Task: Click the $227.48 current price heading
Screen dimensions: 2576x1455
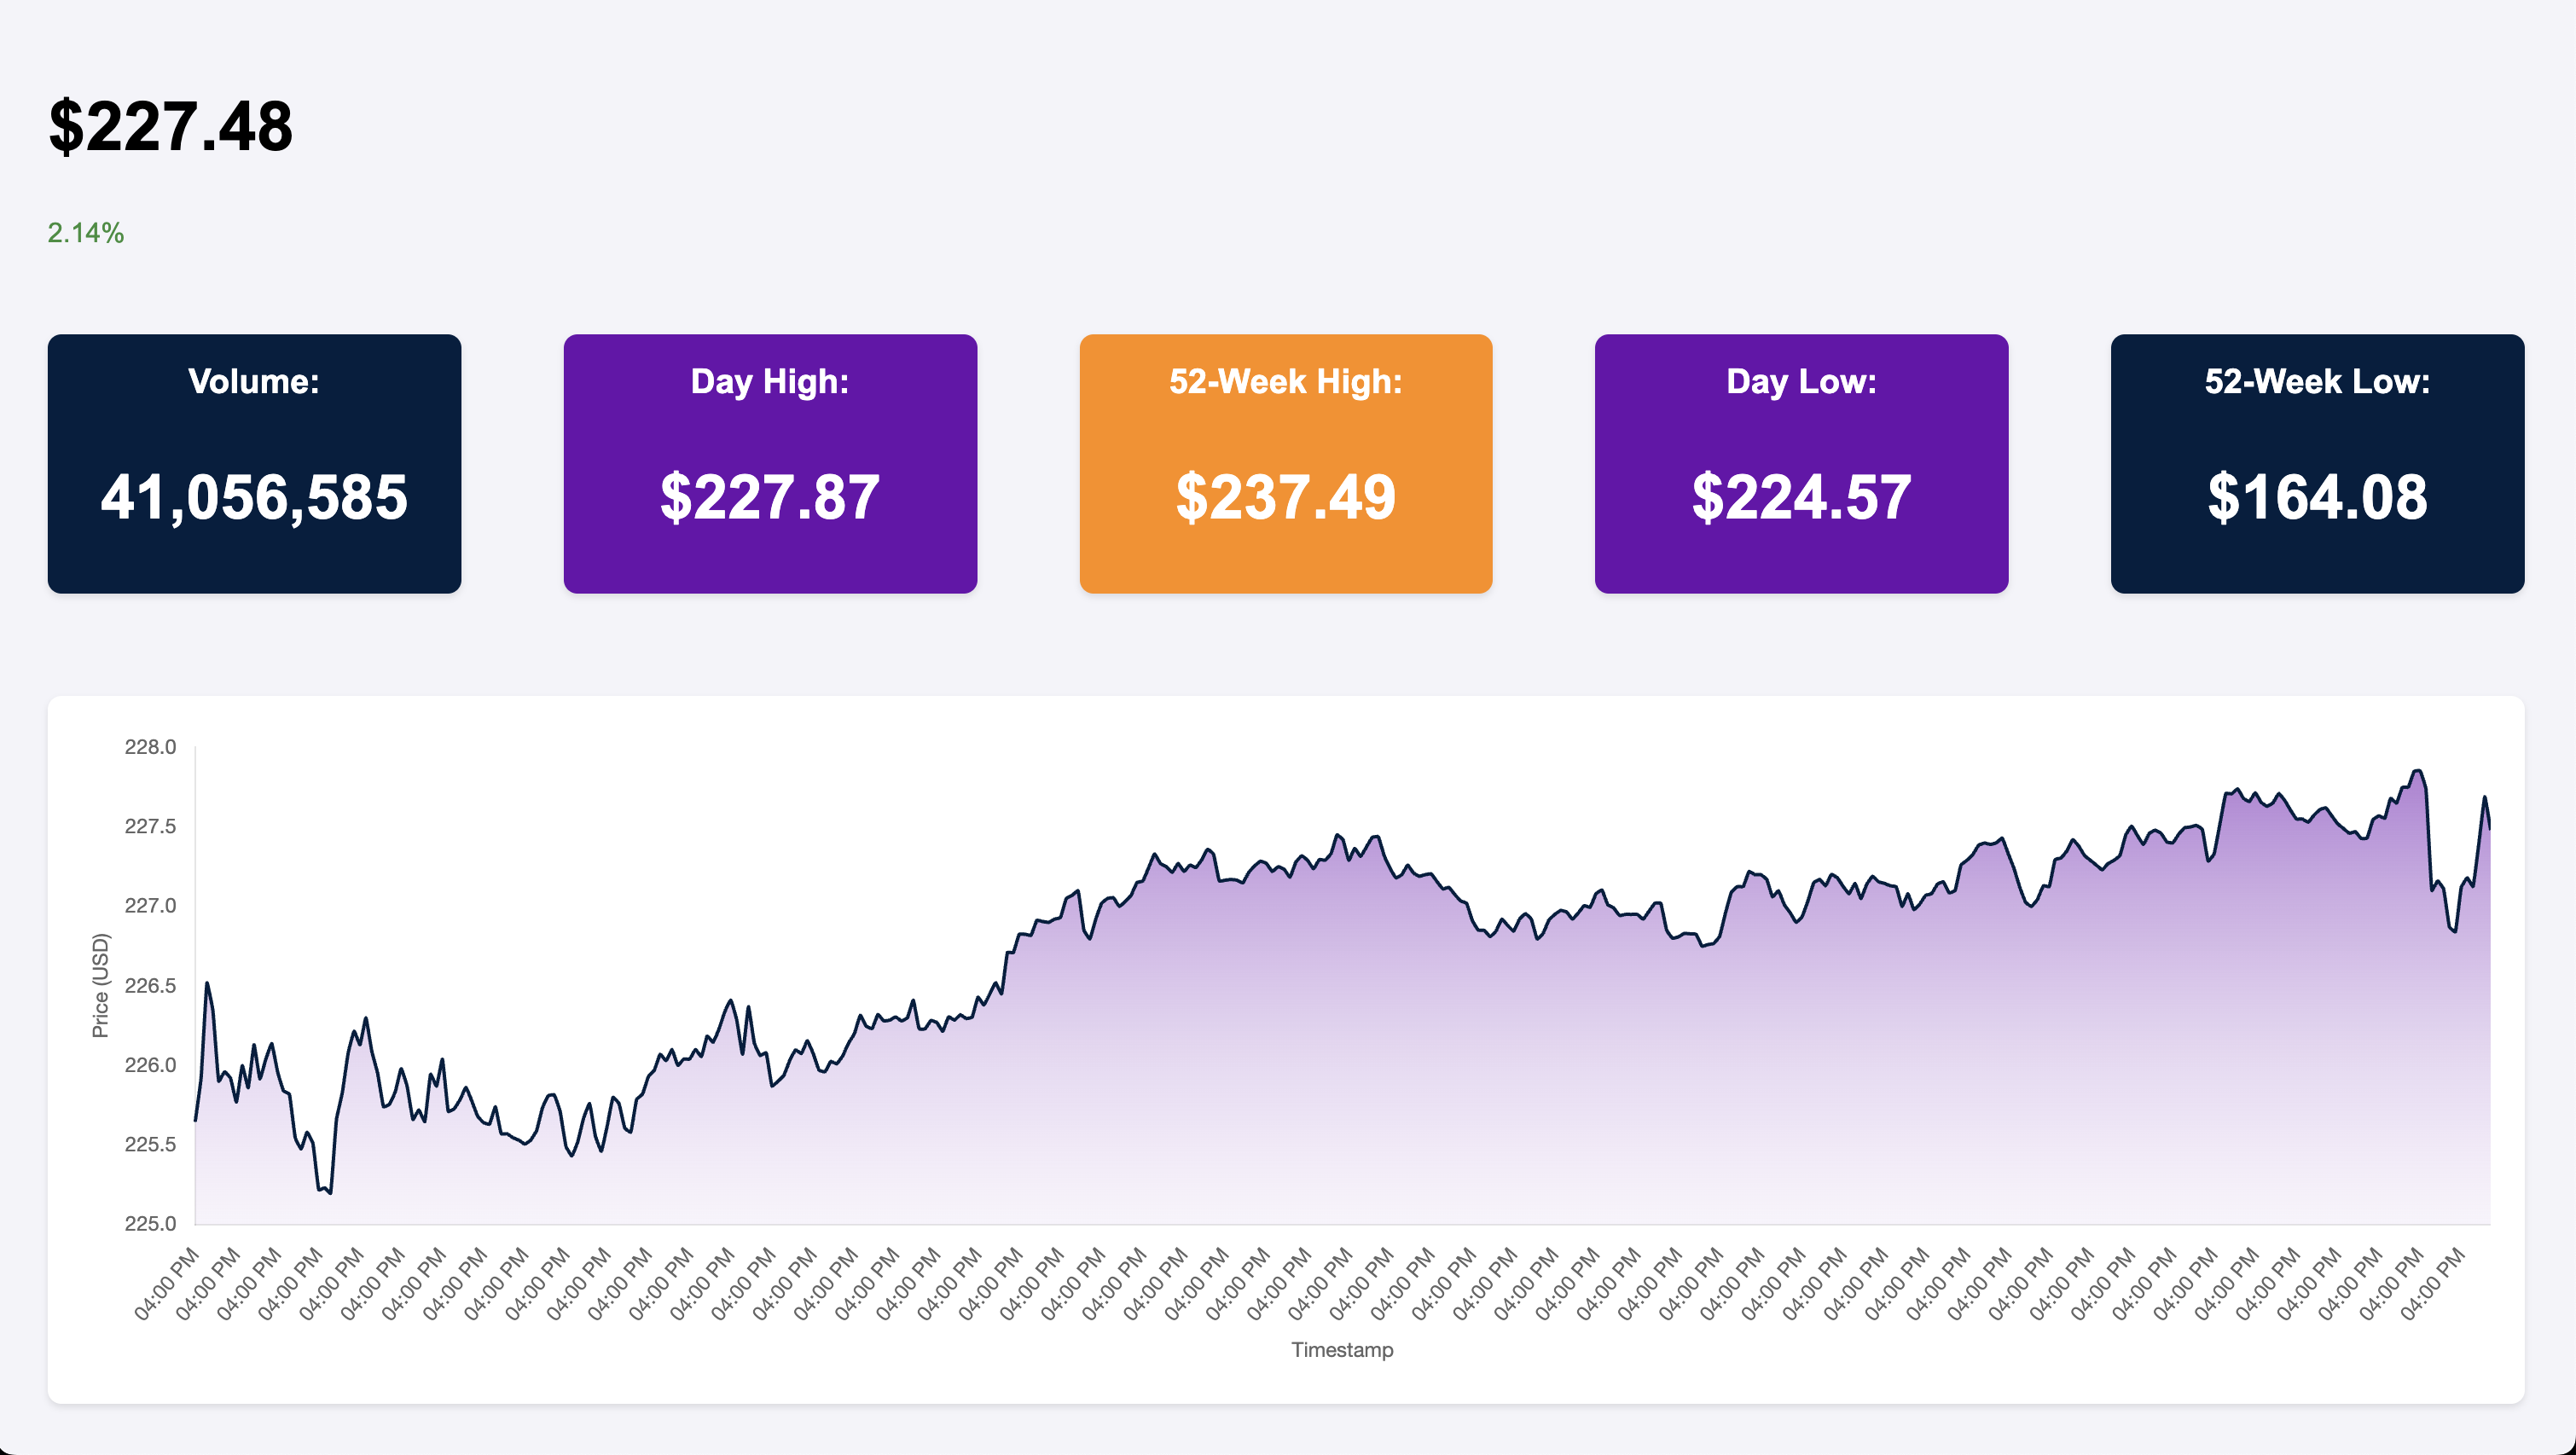Action: coord(171,127)
